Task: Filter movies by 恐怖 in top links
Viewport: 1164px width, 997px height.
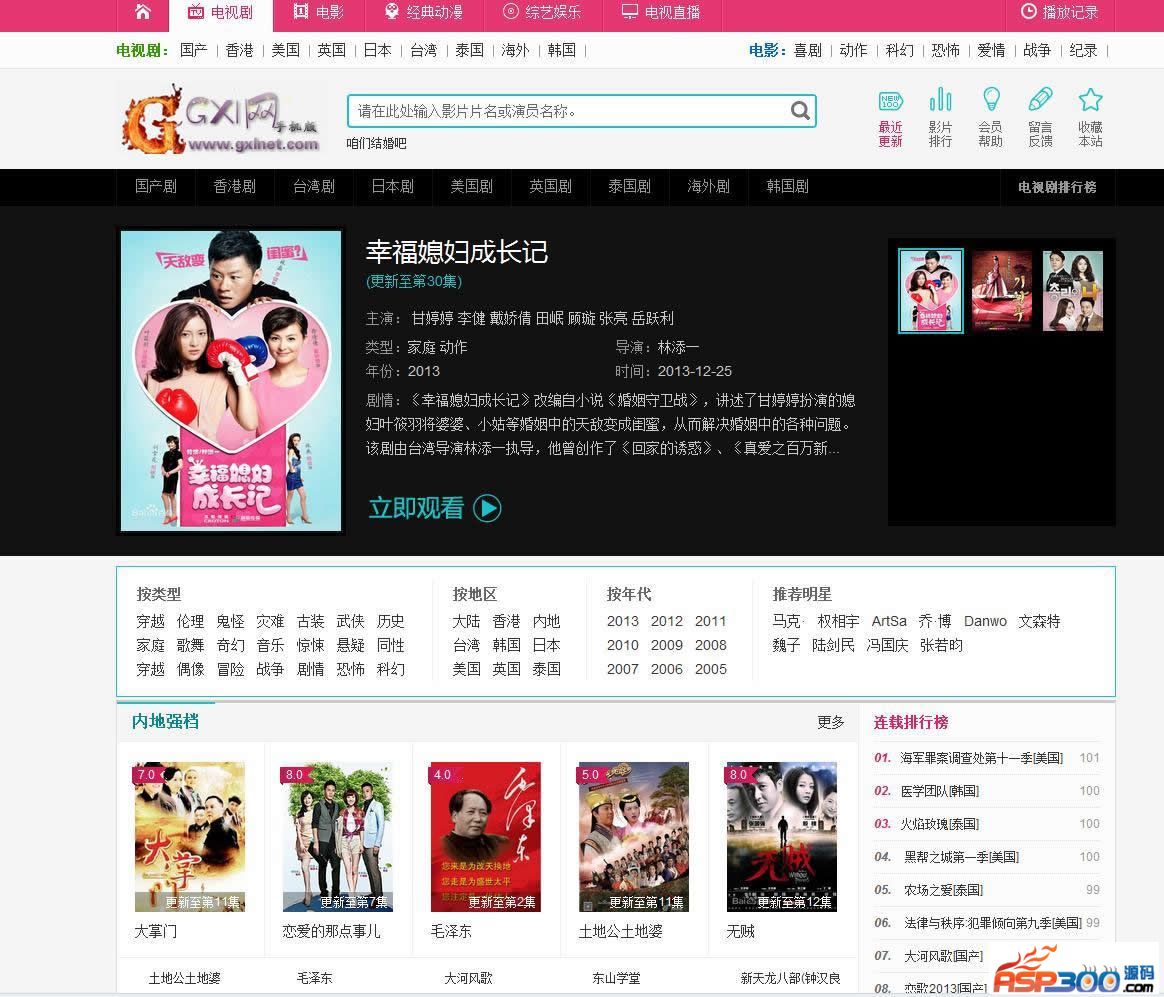Action: pyautogui.click(x=945, y=50)
